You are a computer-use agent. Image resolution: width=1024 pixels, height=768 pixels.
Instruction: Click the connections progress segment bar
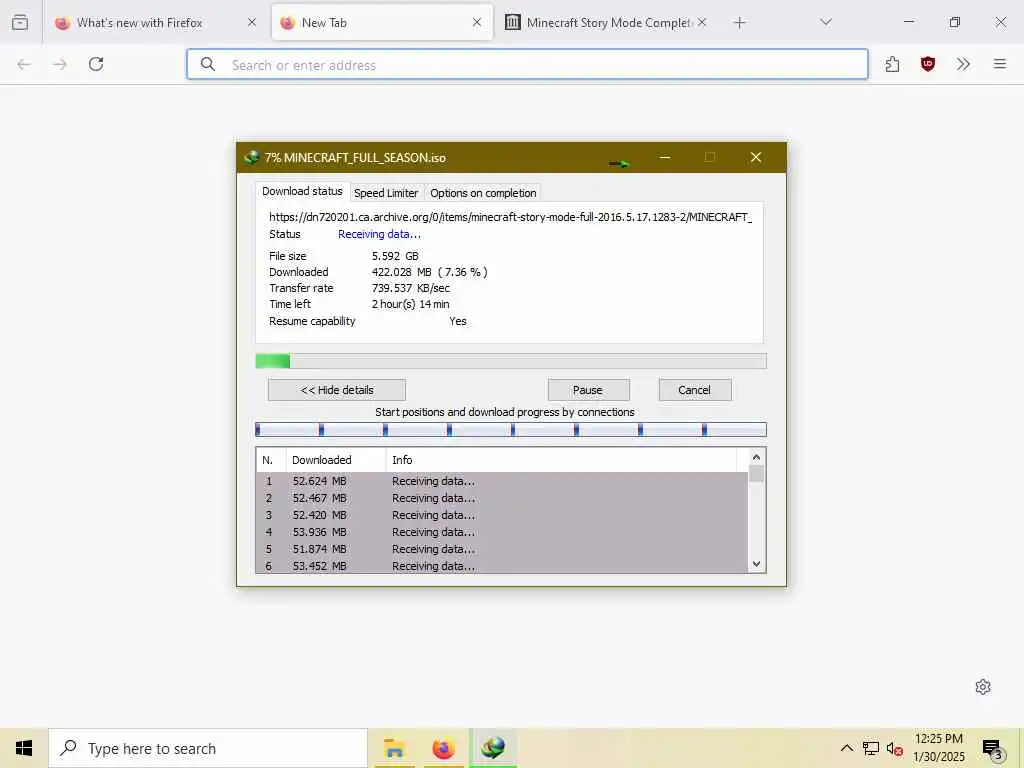point(511,429)
